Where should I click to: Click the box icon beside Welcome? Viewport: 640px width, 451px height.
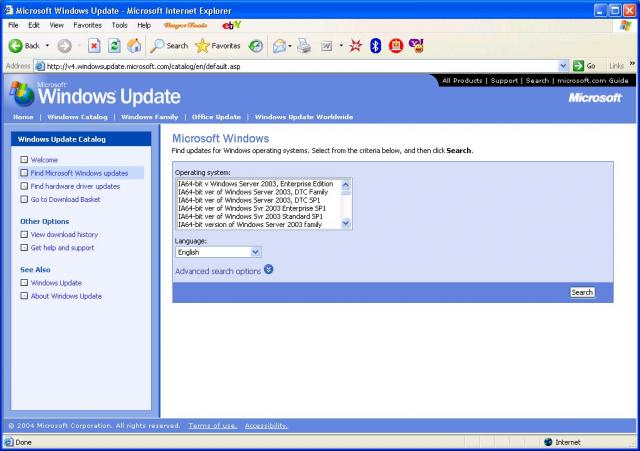click(24, 160)
